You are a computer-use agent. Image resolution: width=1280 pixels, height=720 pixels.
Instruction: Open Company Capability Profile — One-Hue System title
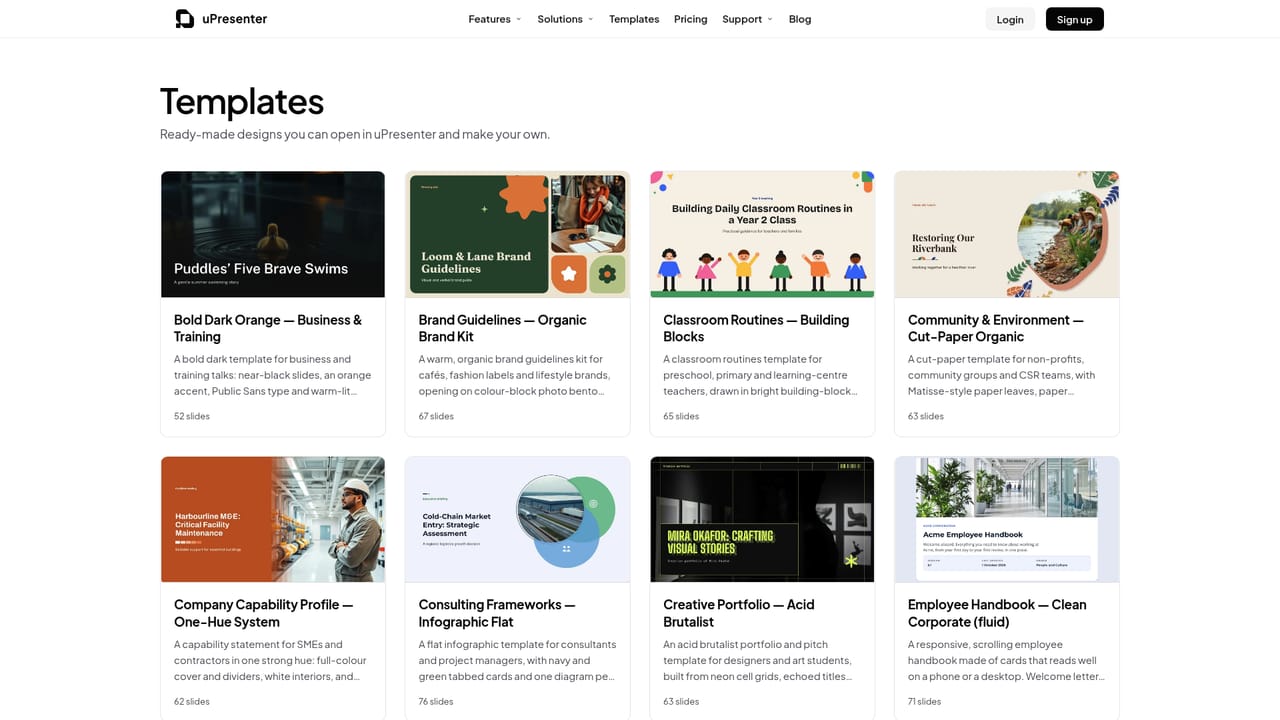[x=264, y=613]
